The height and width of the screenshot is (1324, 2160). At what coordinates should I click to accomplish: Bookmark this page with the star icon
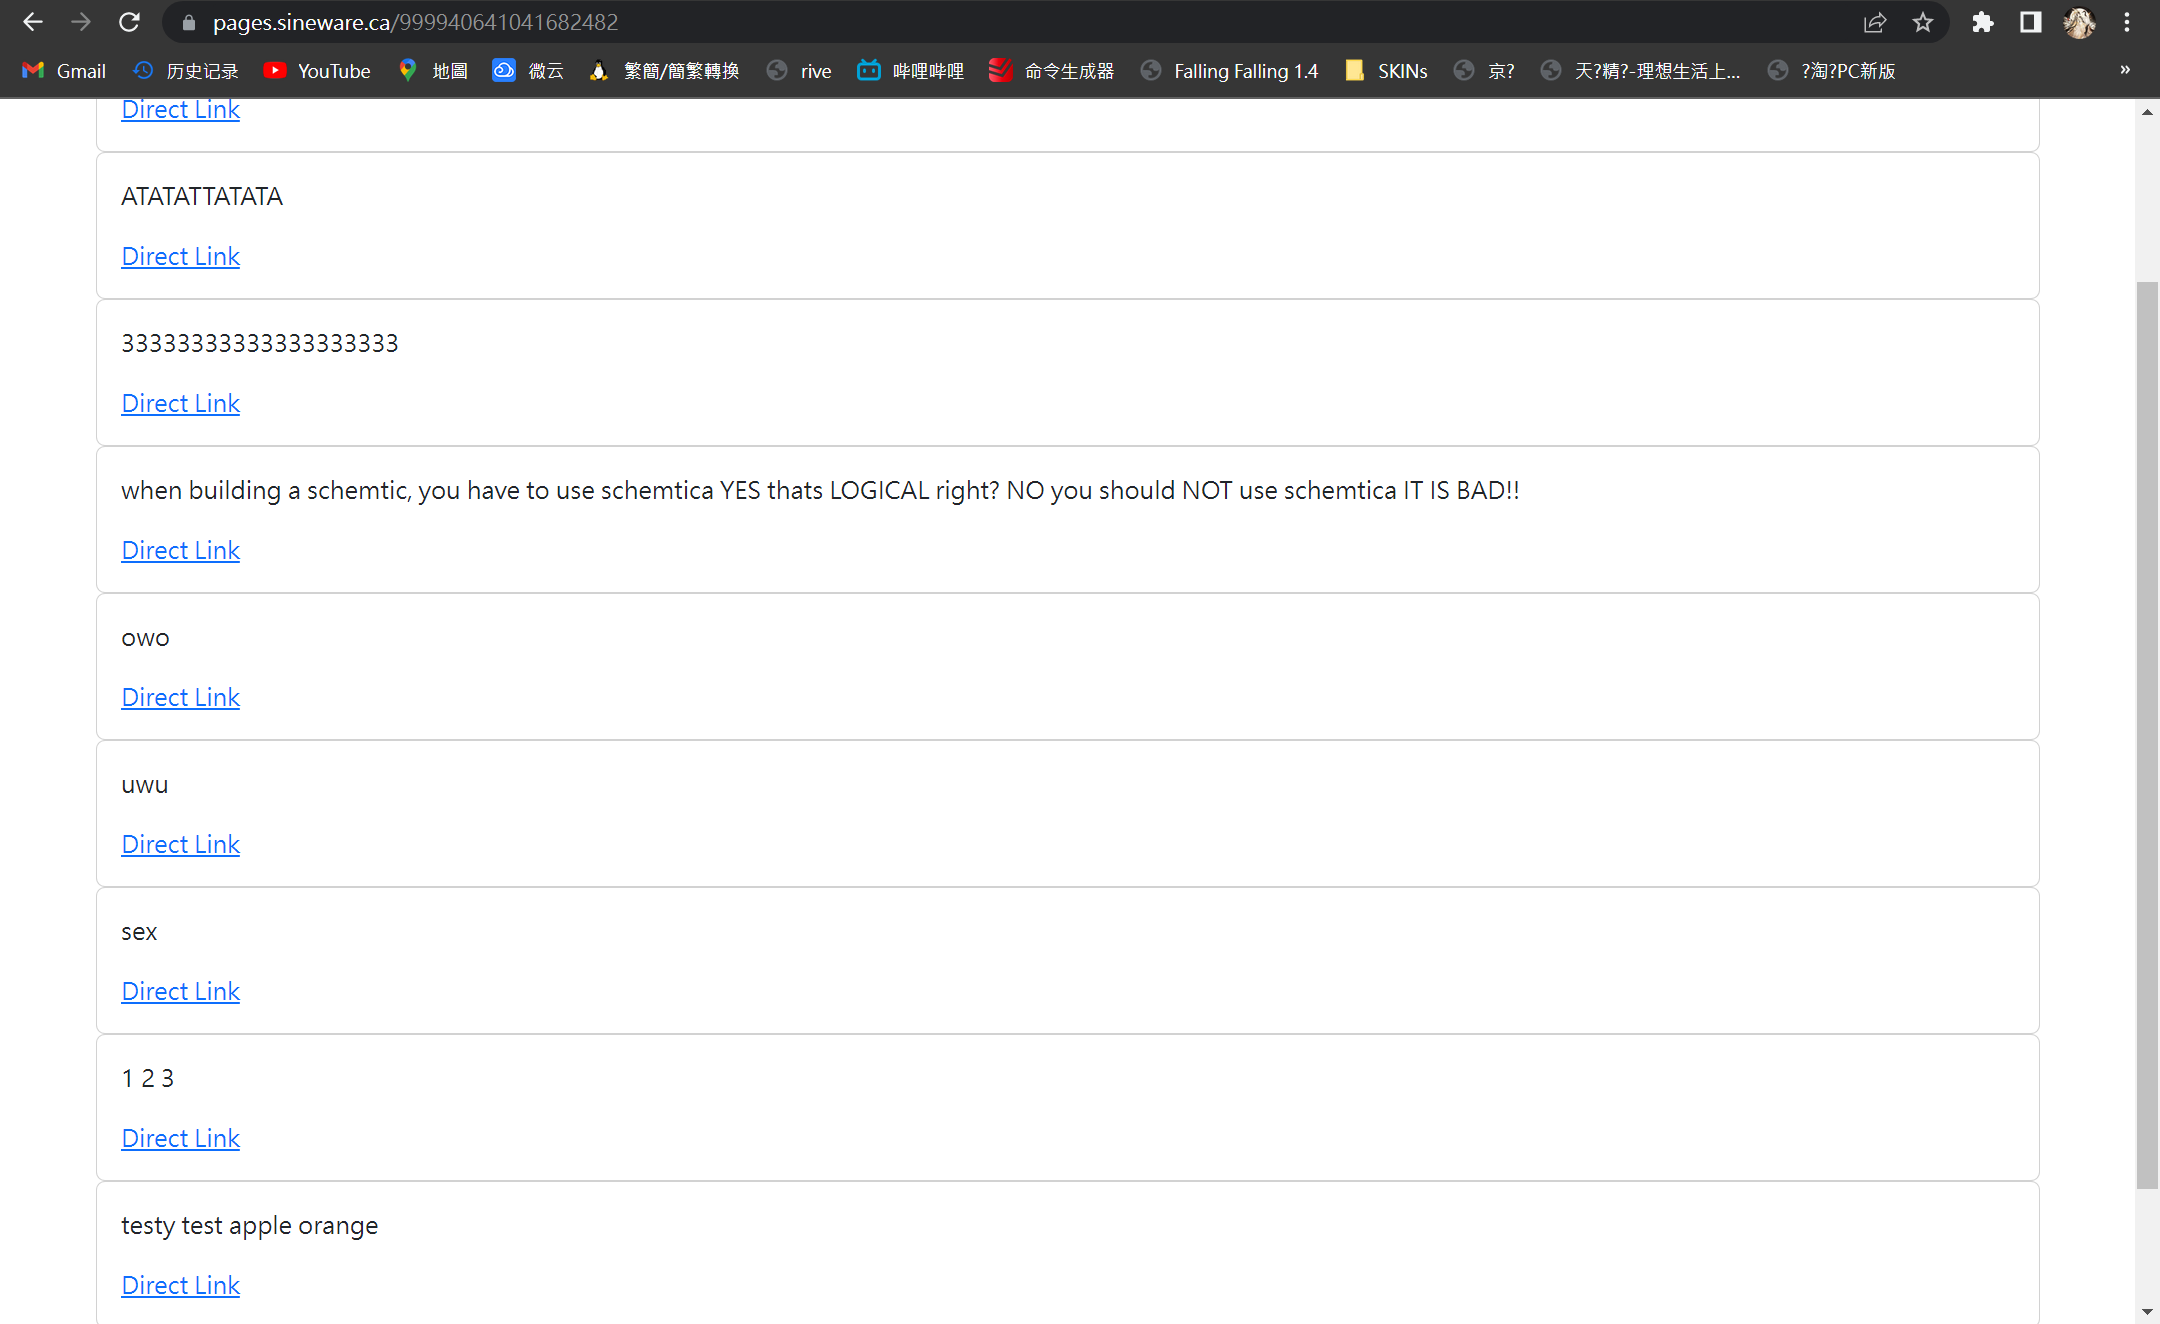1922,22
